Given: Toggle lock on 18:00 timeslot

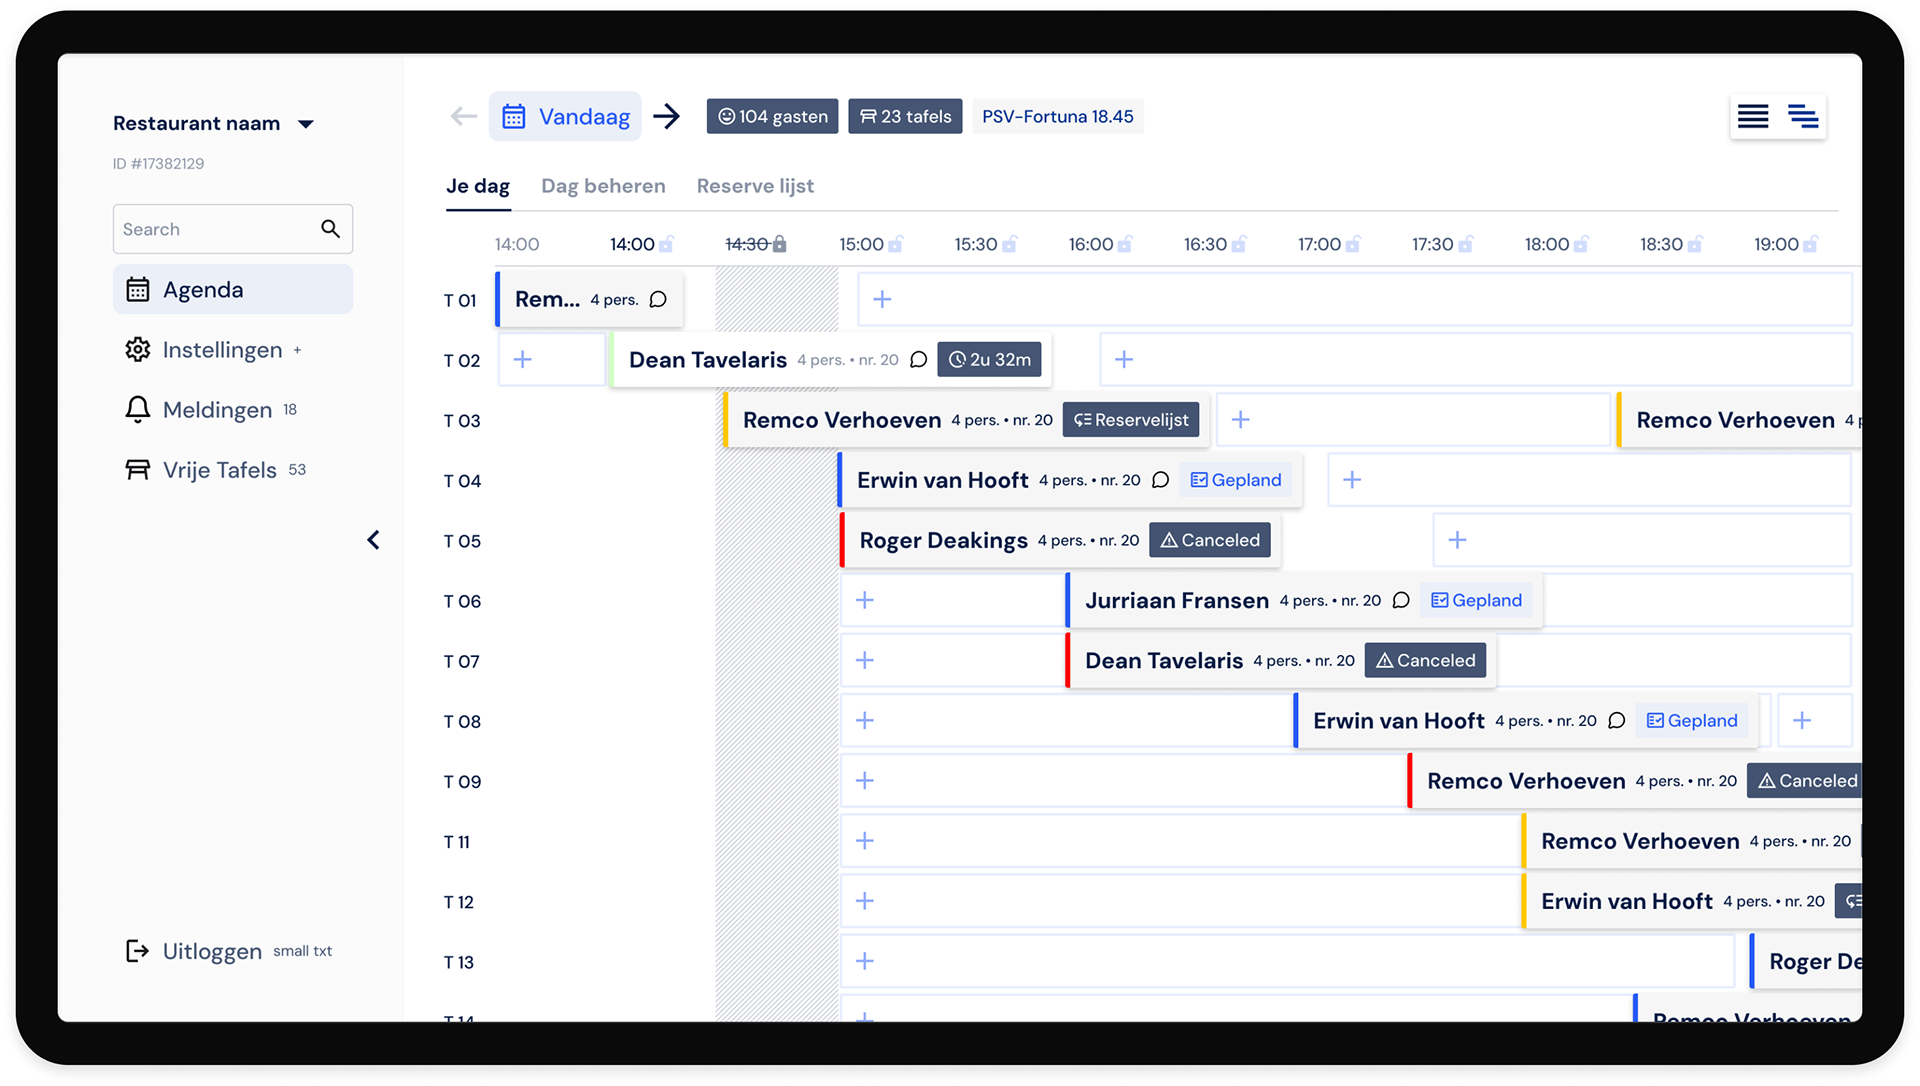Looking at the screenshot, I should click(x=1581, y=245).
